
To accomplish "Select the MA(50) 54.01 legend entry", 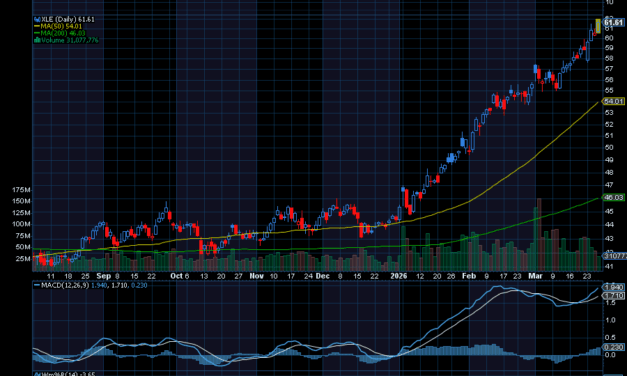I will point(61,26).
